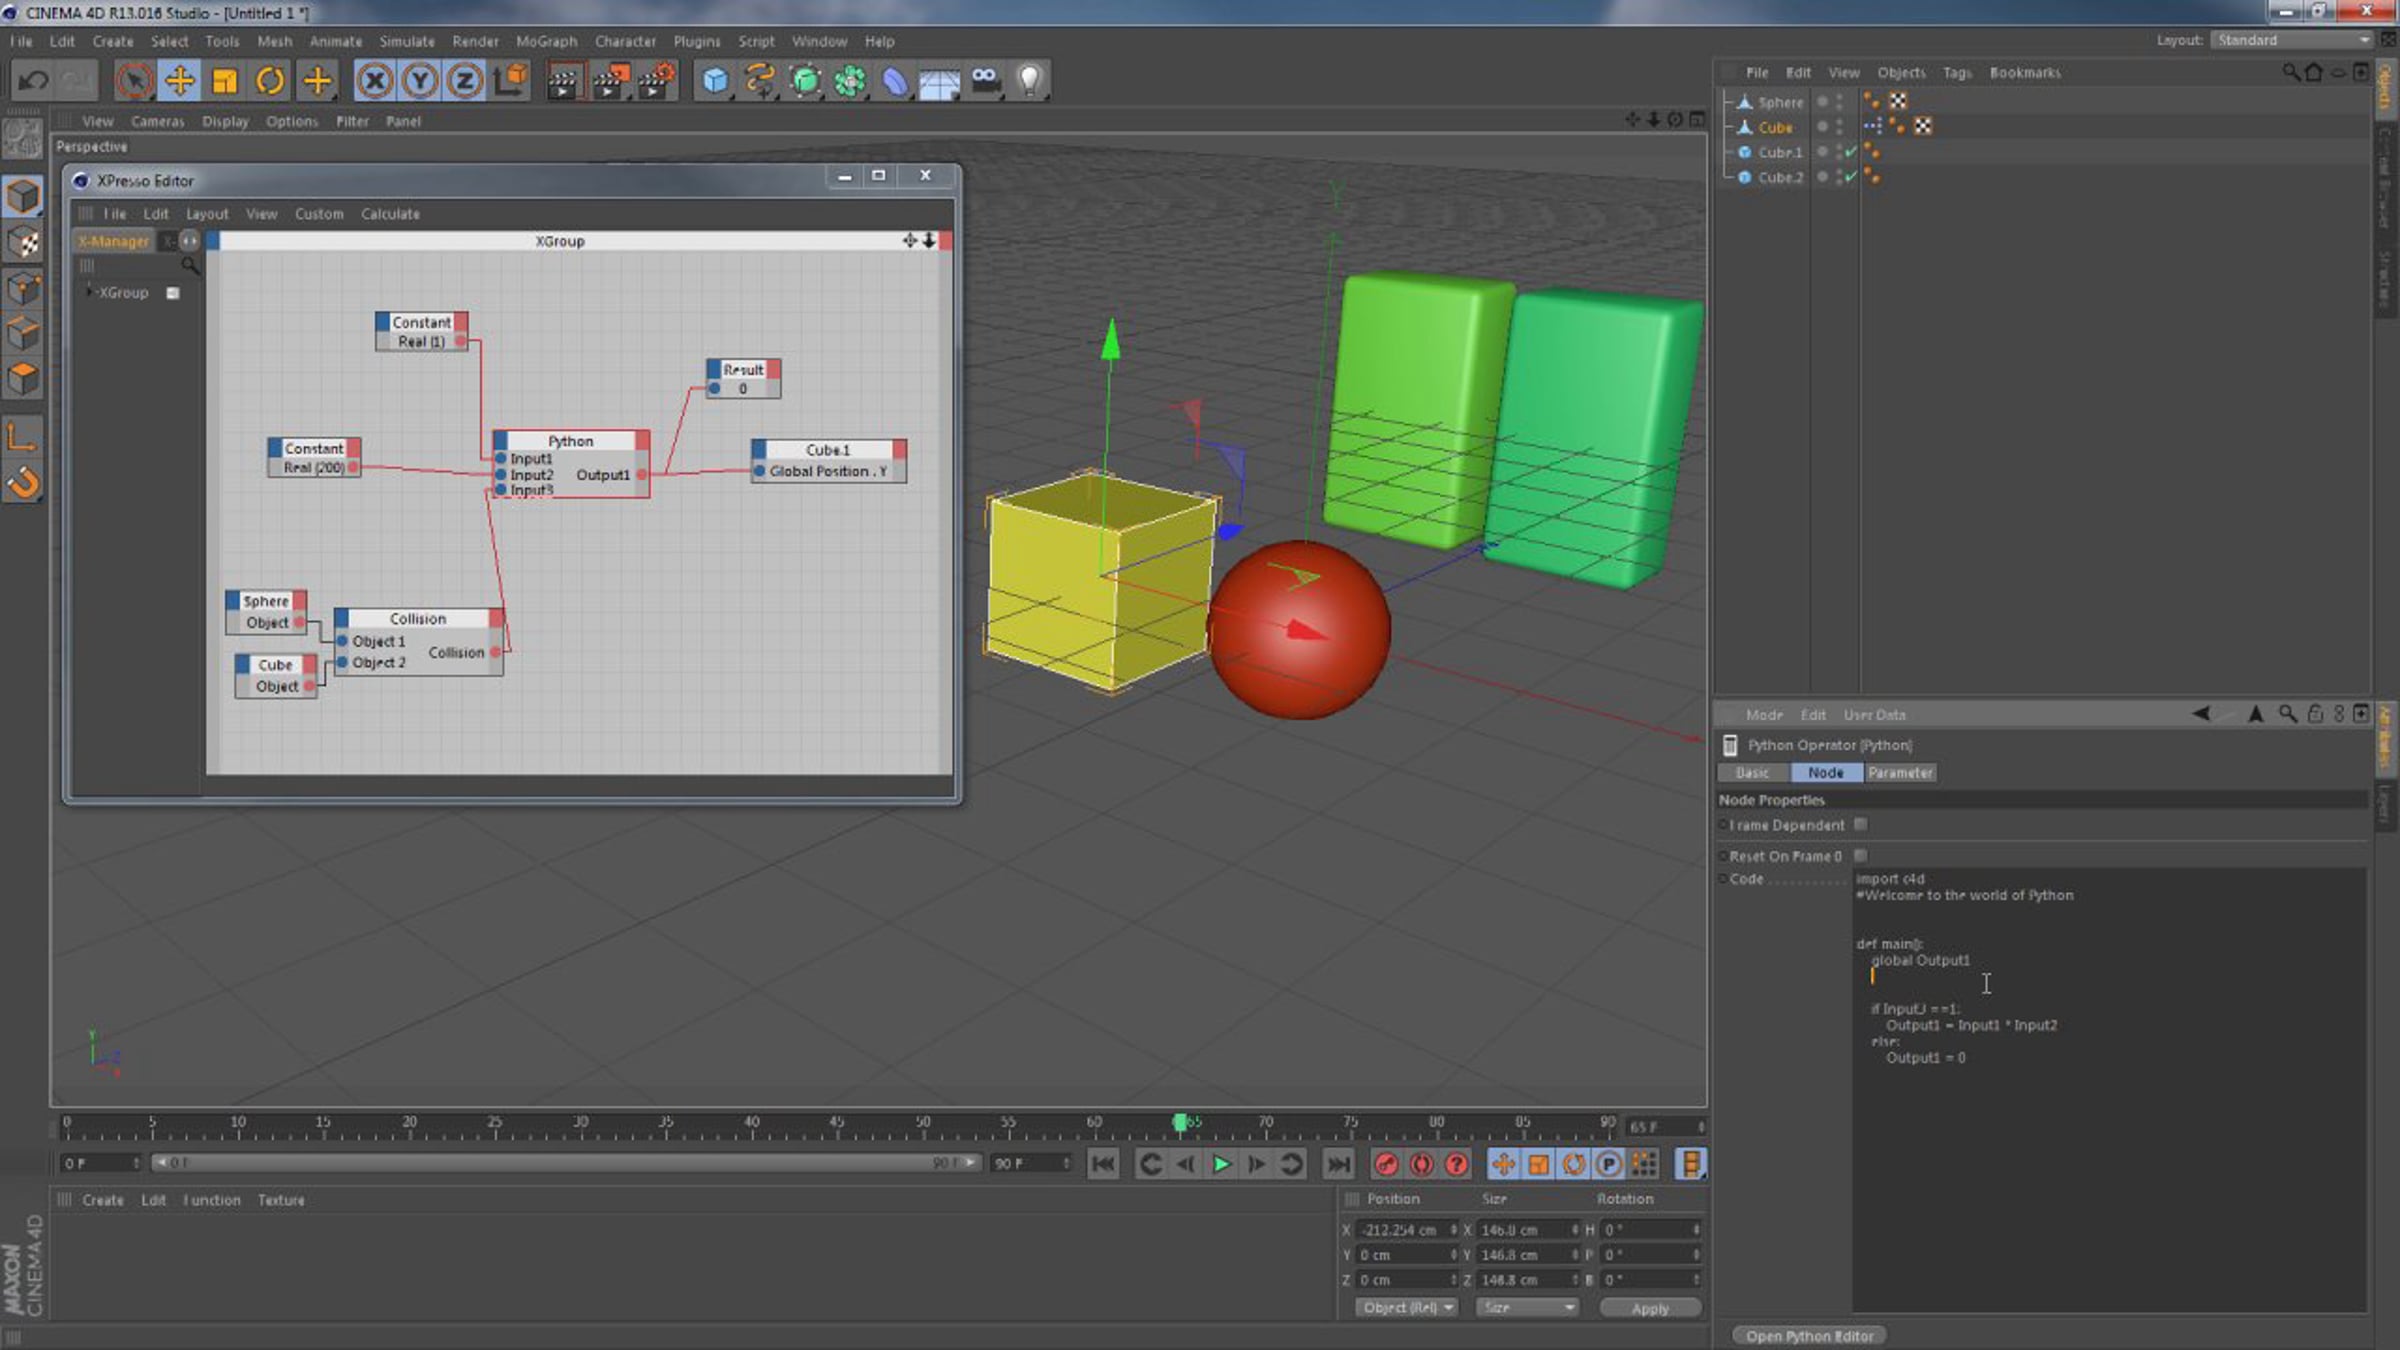
Task: Enable the Reset On Frame 0 checkbox
Action: (x=1860, y=856)
